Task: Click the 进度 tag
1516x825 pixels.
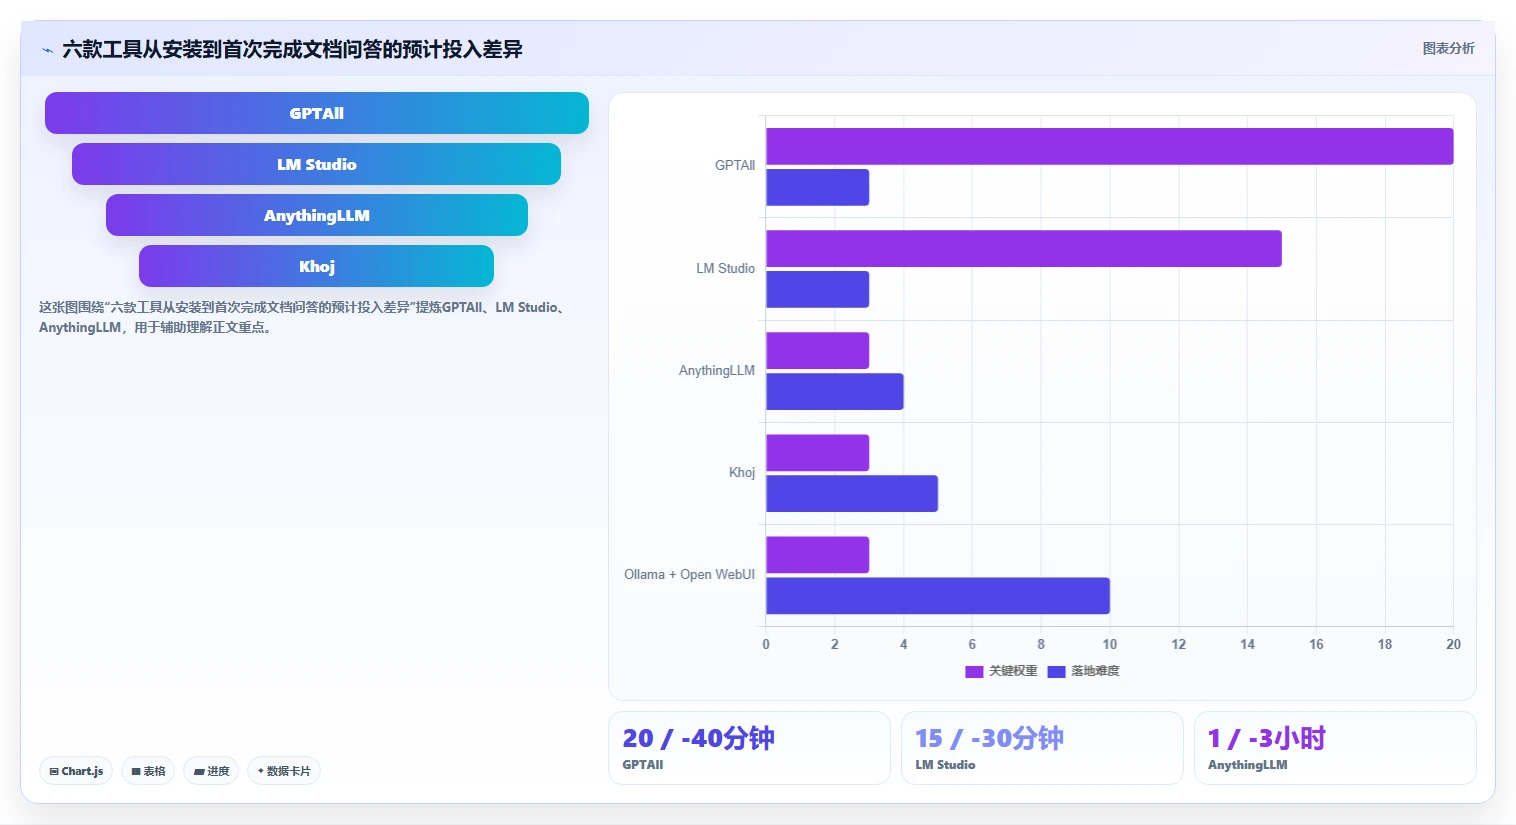Action: [x=211, y=771]
